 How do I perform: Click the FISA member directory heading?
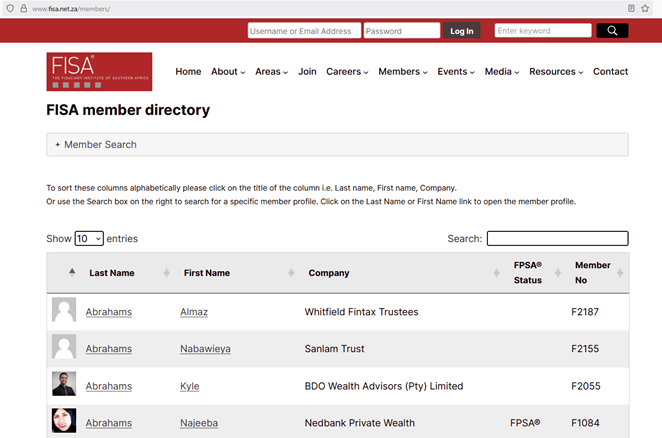128,110
